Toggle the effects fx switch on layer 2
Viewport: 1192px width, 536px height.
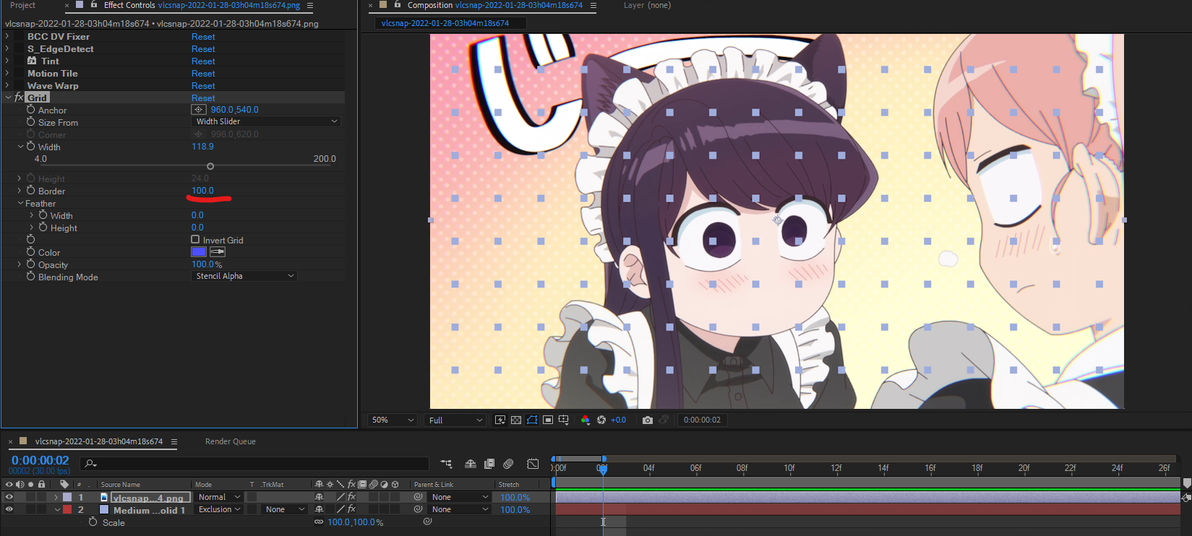pyautogui.click(x=351, y=509)
